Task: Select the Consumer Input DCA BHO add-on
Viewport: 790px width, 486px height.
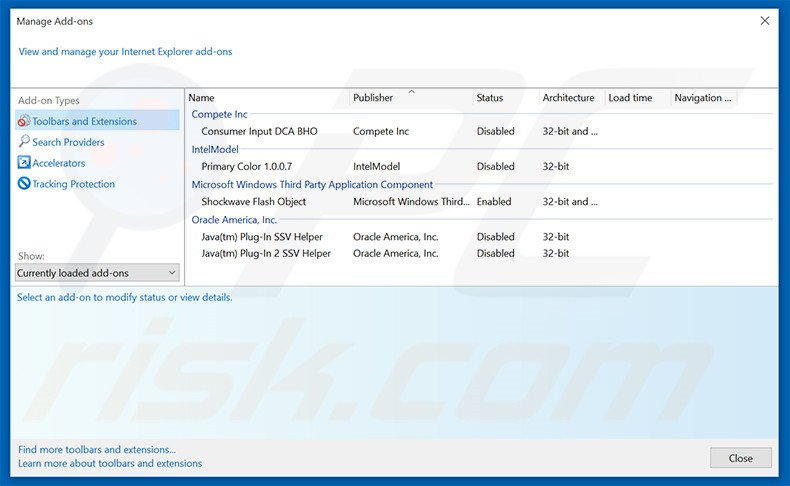Action: (x=480, y=131)
